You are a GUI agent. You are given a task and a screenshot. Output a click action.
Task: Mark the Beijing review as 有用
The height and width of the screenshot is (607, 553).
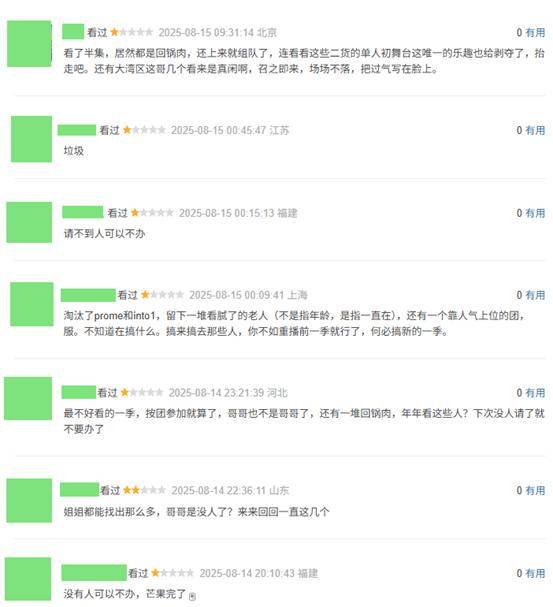tap(535, 33)
